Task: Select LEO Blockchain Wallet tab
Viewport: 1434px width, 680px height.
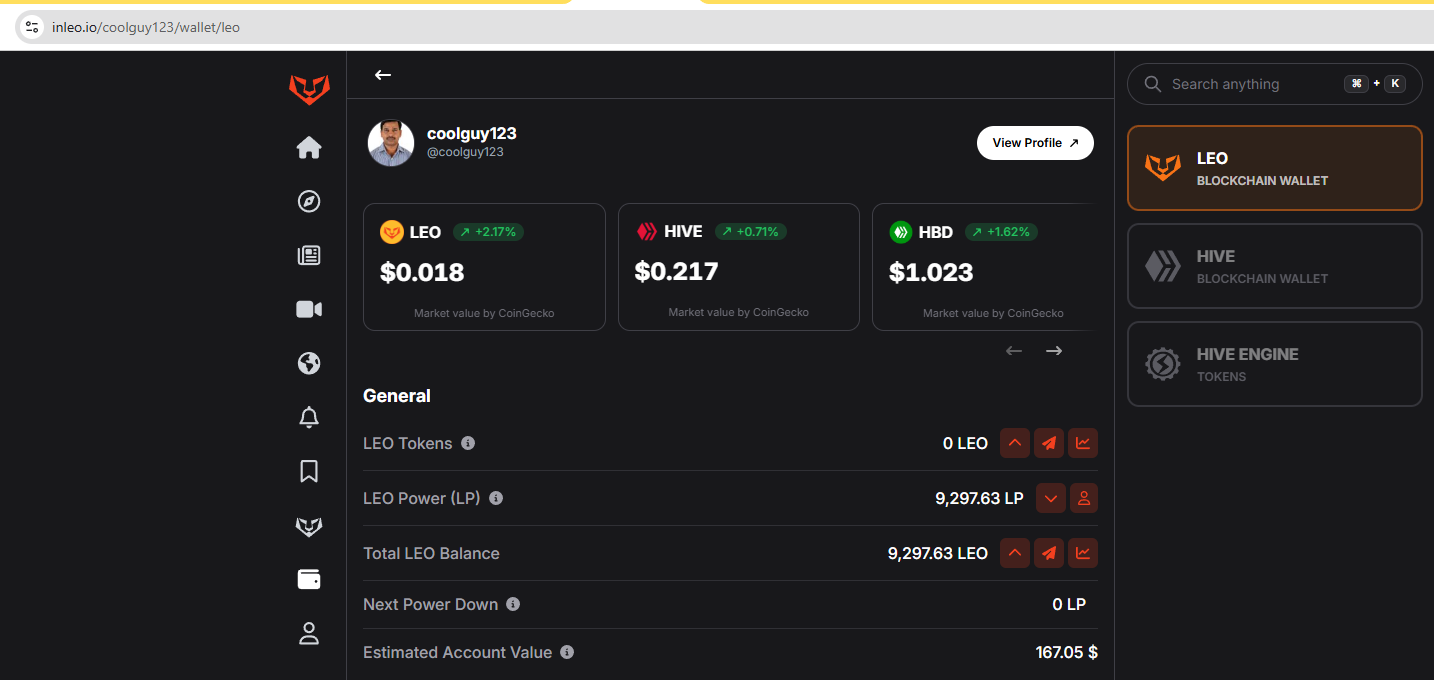Action: (x=1275, y=168)
